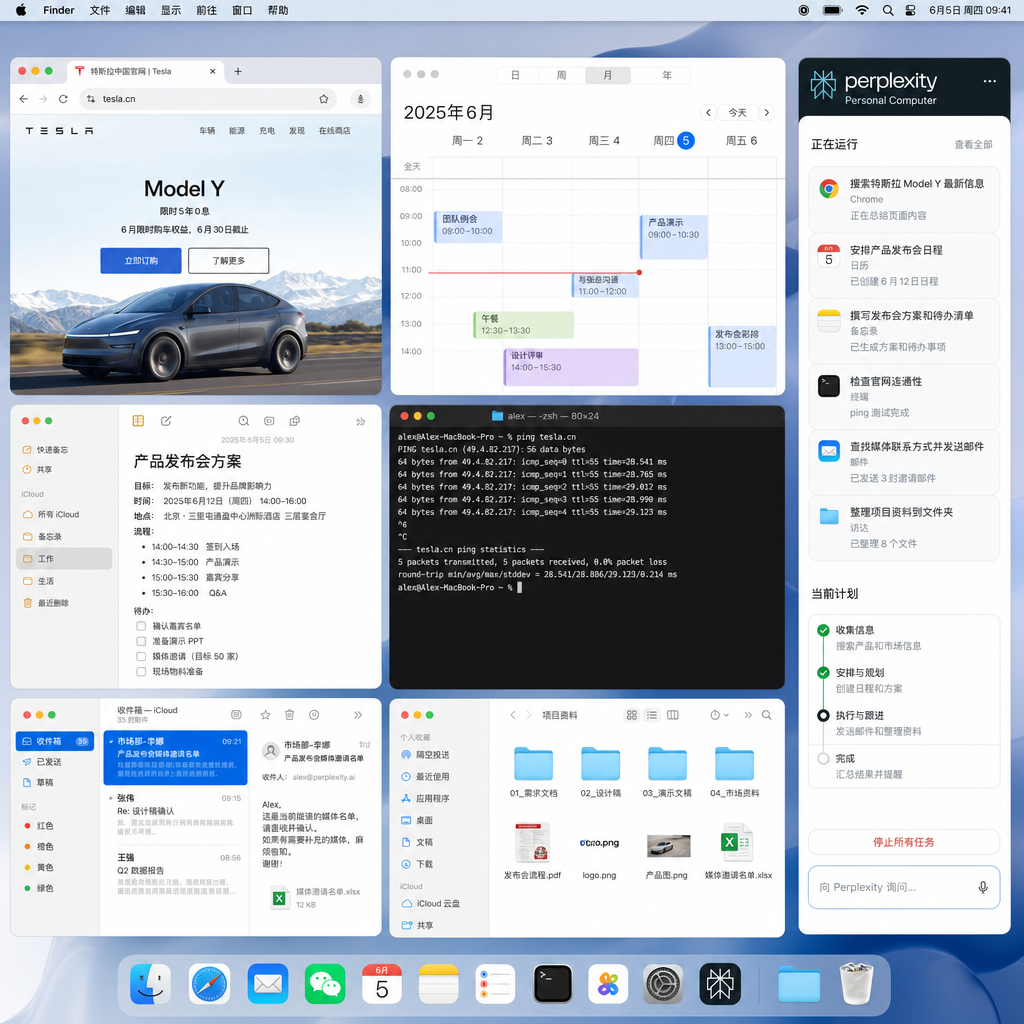Check the 确认嘉宾名单 to-do box
This screenshot has width=1024, height=1024.
pos(140,626)
